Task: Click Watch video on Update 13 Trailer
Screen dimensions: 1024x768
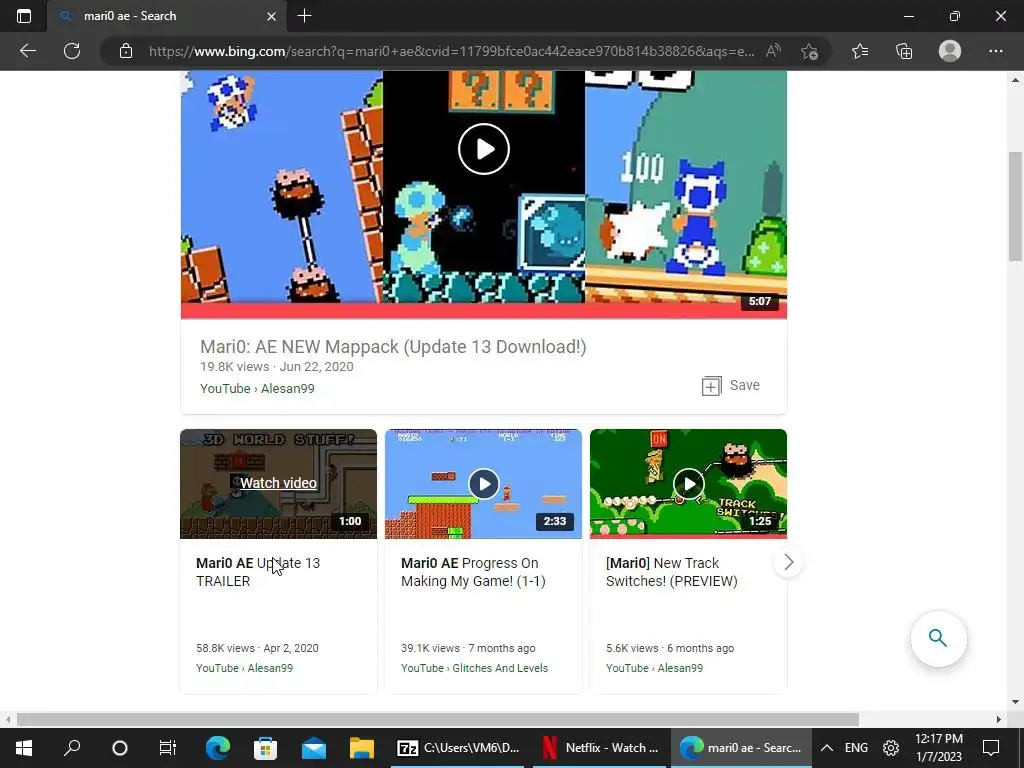Action: pyautogui.click(x=278, y=483)
